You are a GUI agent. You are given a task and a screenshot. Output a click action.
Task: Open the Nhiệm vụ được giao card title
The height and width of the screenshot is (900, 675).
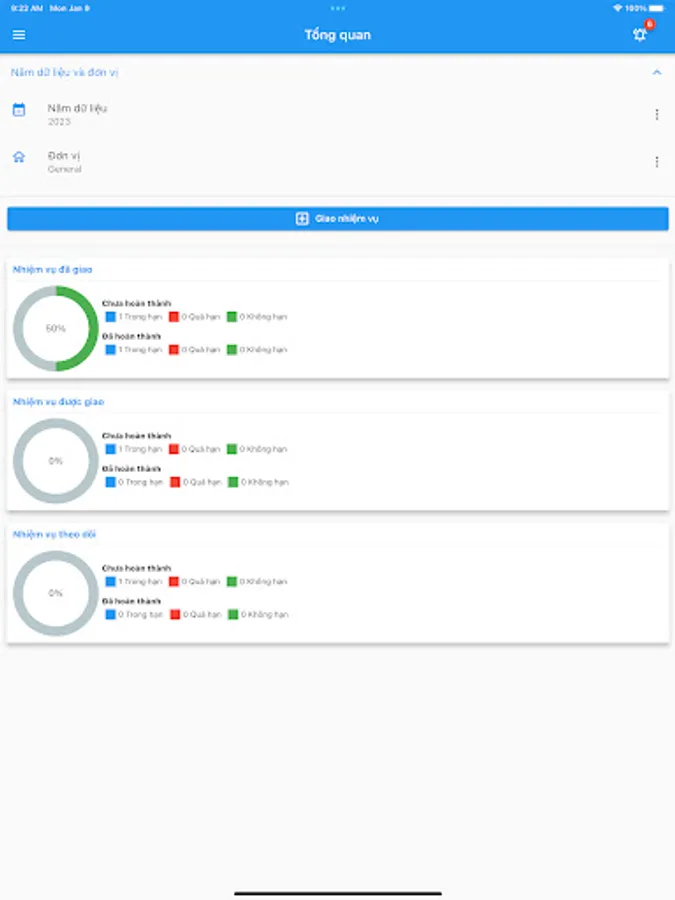tap(59, 402)
